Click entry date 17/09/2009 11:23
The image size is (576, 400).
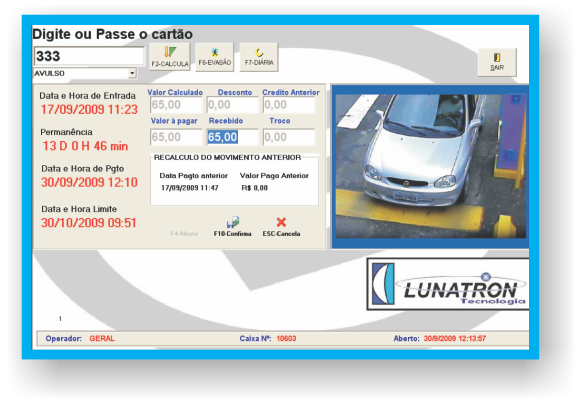coord(89,109)
